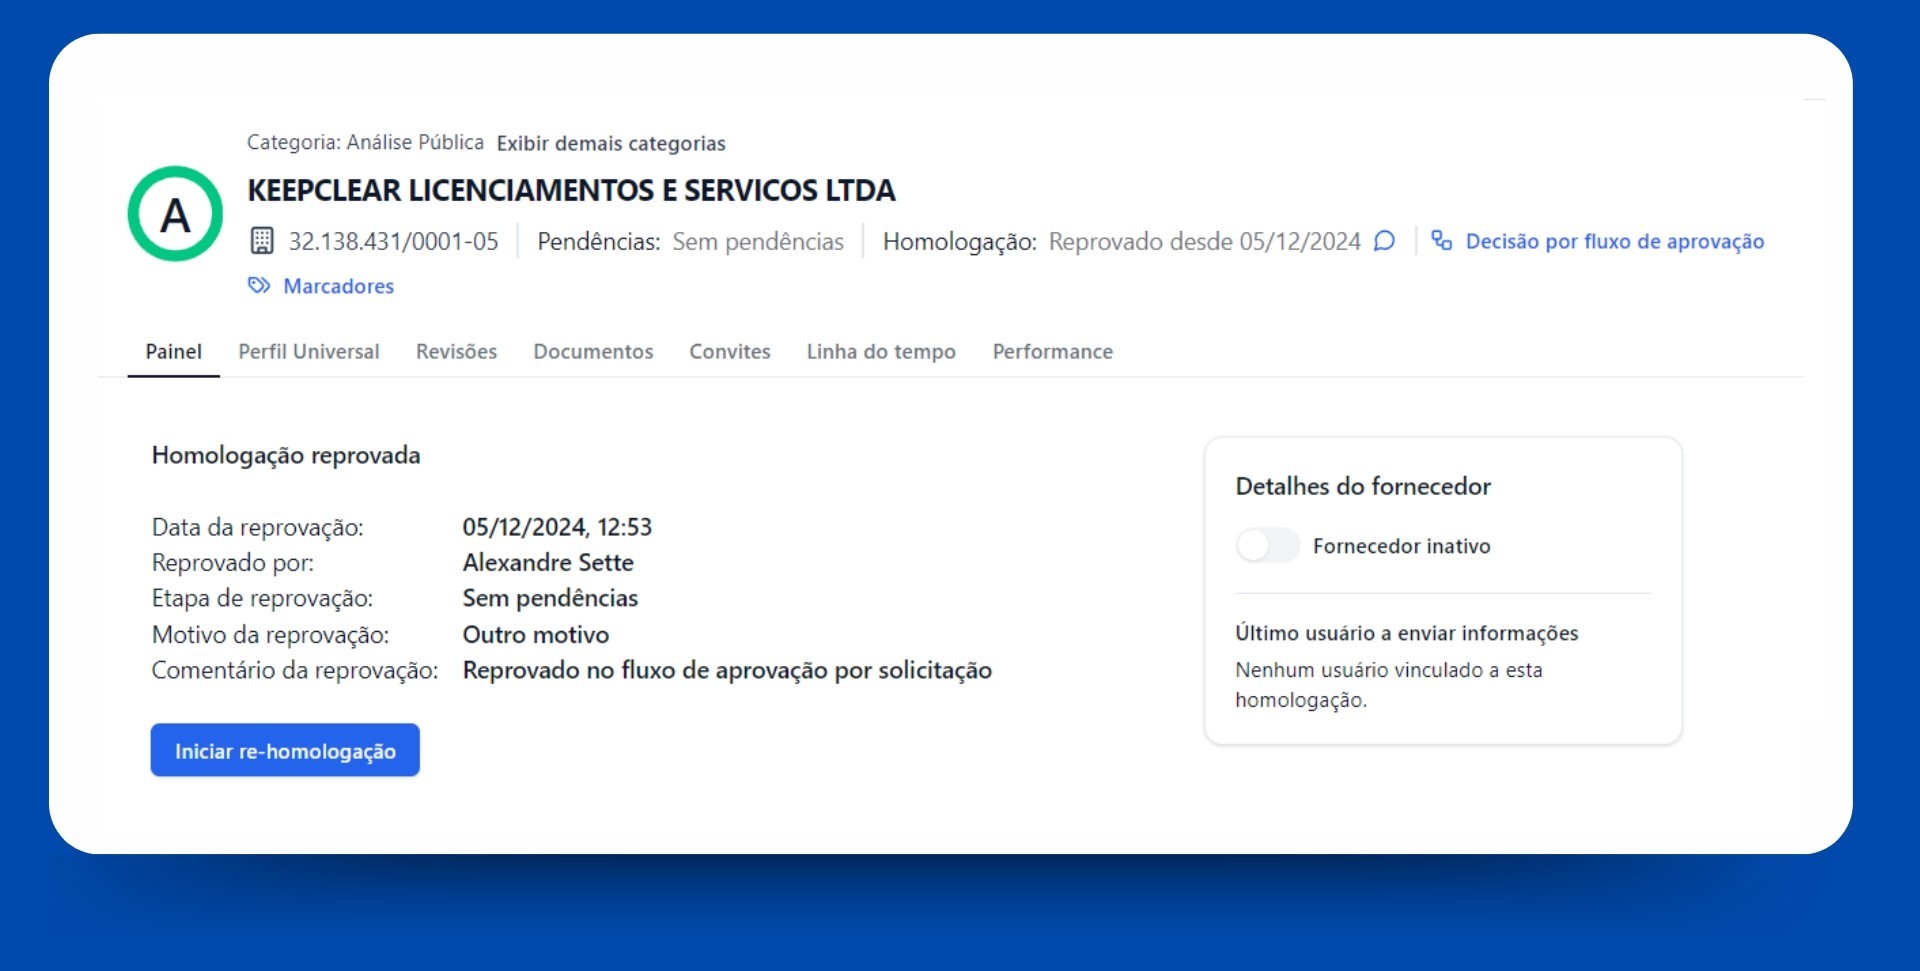Open the homologação comment bubble icon

click(x=1384, y=241)
